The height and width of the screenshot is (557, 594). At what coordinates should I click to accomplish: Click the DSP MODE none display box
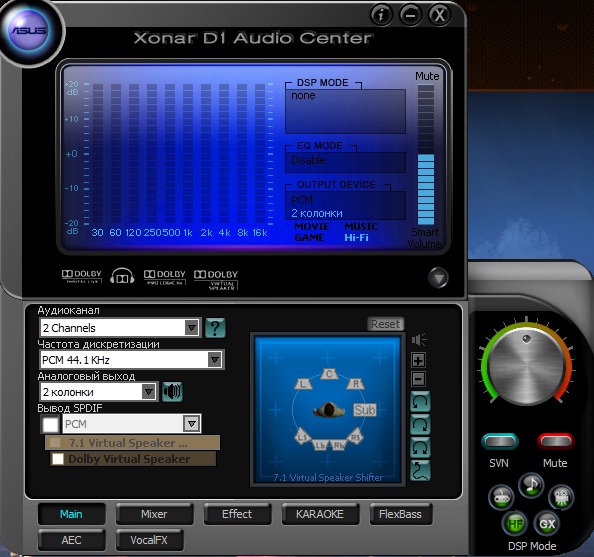click(x=345, y=111)
